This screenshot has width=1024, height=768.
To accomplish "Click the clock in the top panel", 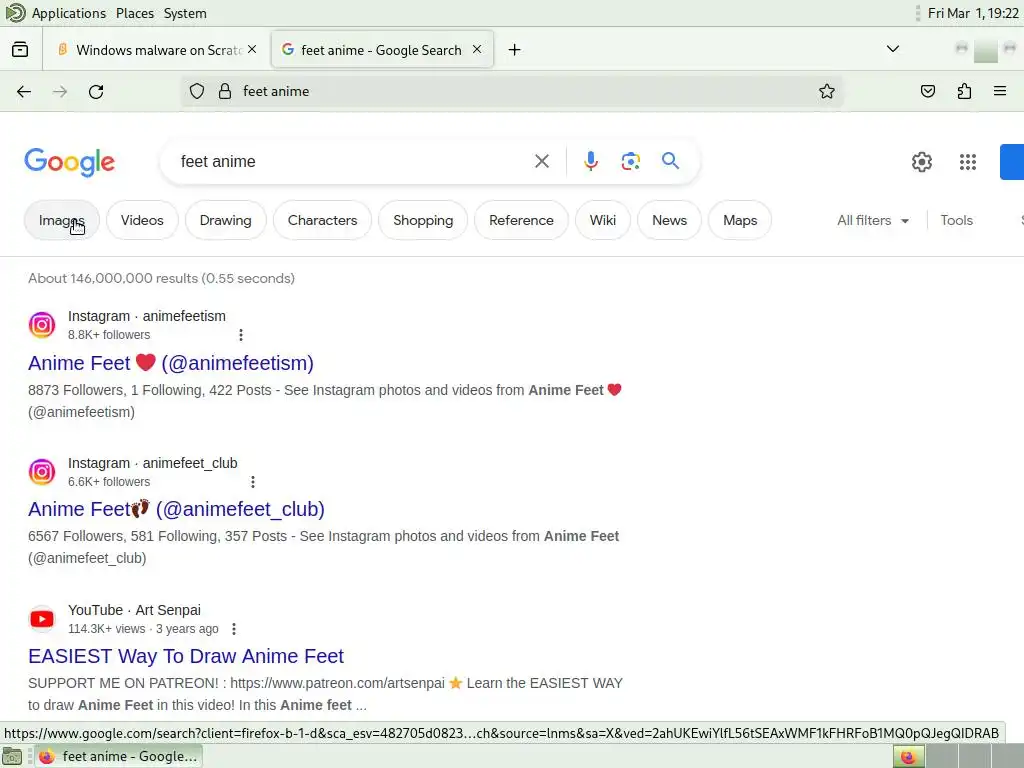I will coord(972,13).
